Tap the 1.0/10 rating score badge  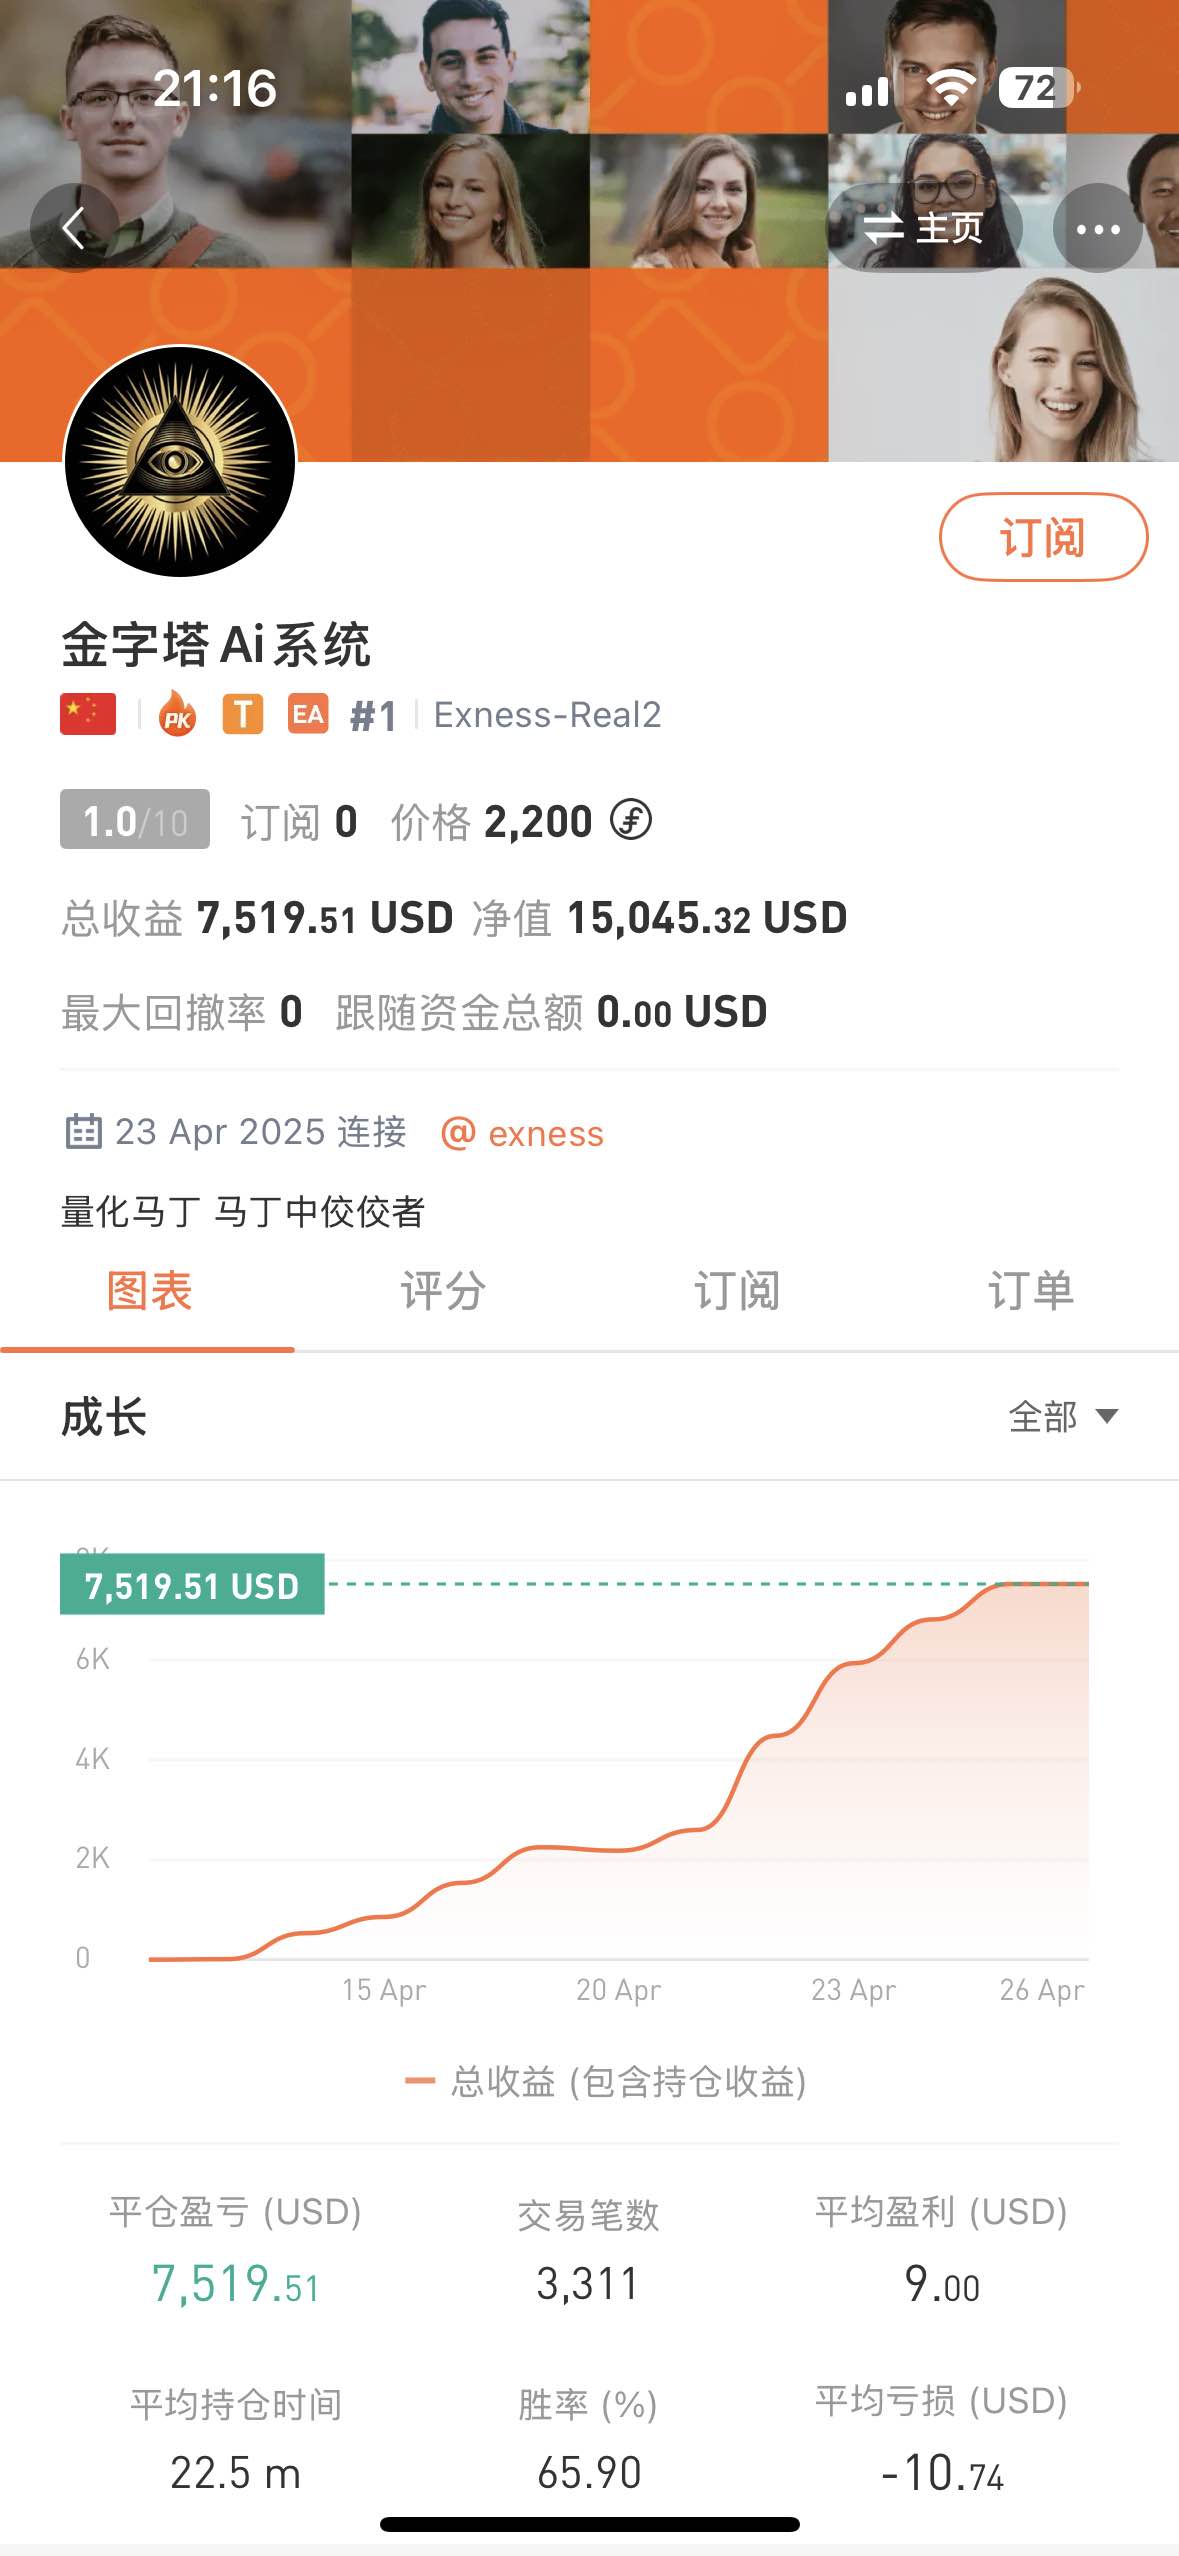coord(135,820)
